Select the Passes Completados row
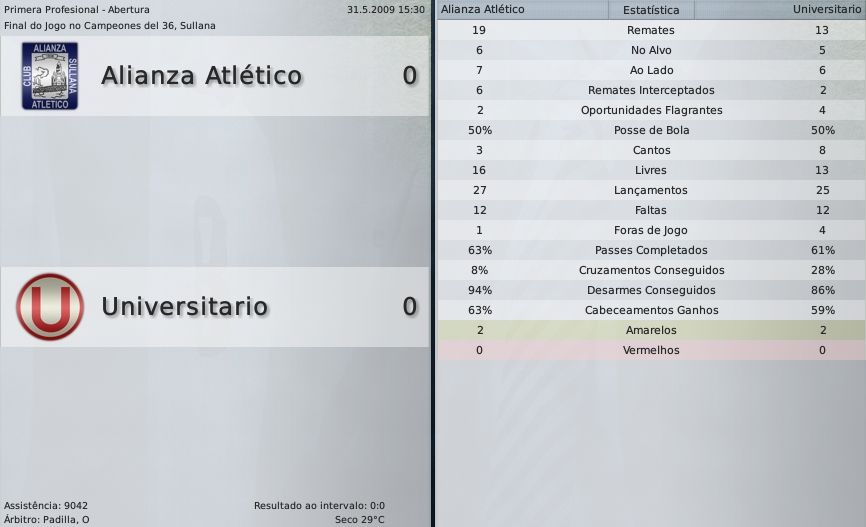 point(650,250)
